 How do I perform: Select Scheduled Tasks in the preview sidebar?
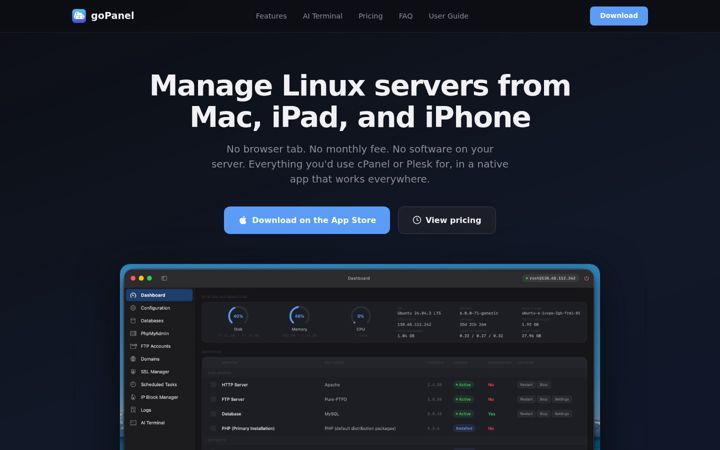[159, 384]
